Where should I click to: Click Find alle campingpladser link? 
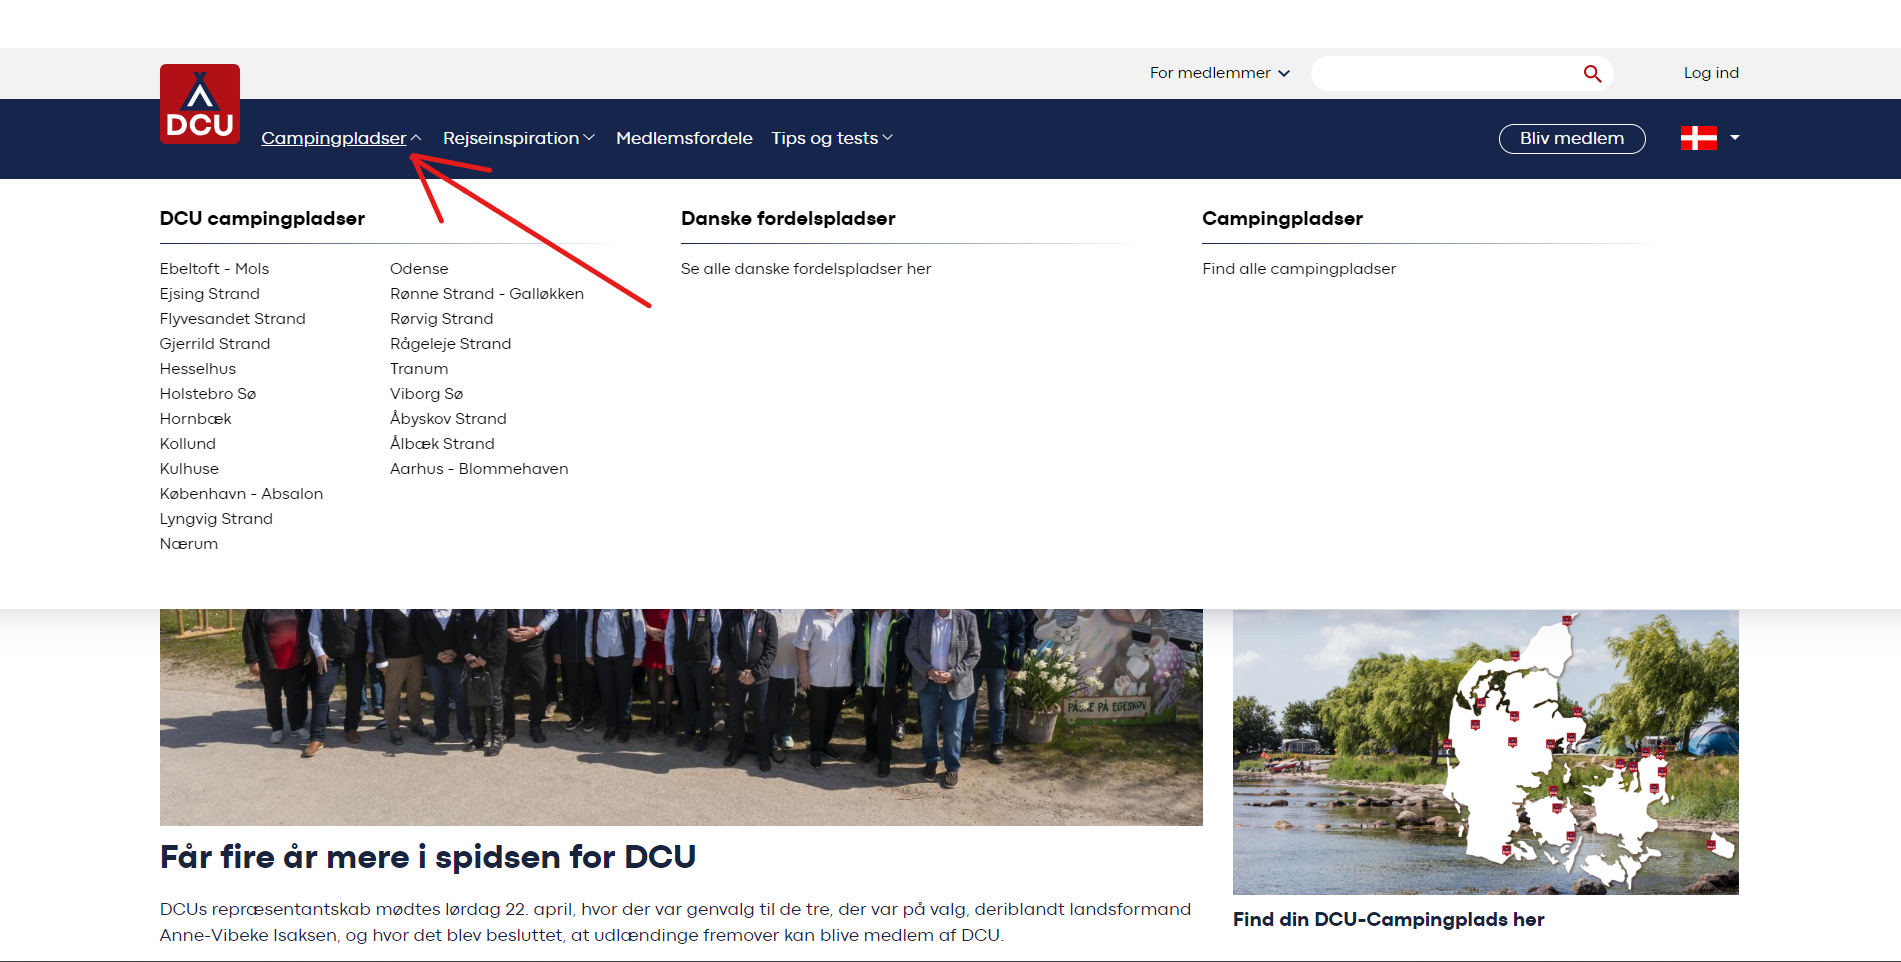click(x=1299, y=269)
